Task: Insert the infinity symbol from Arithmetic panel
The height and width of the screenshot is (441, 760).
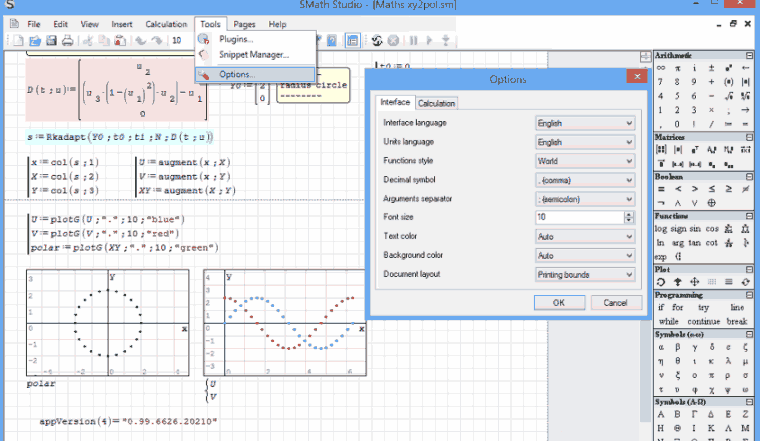Action: point(661,67)
